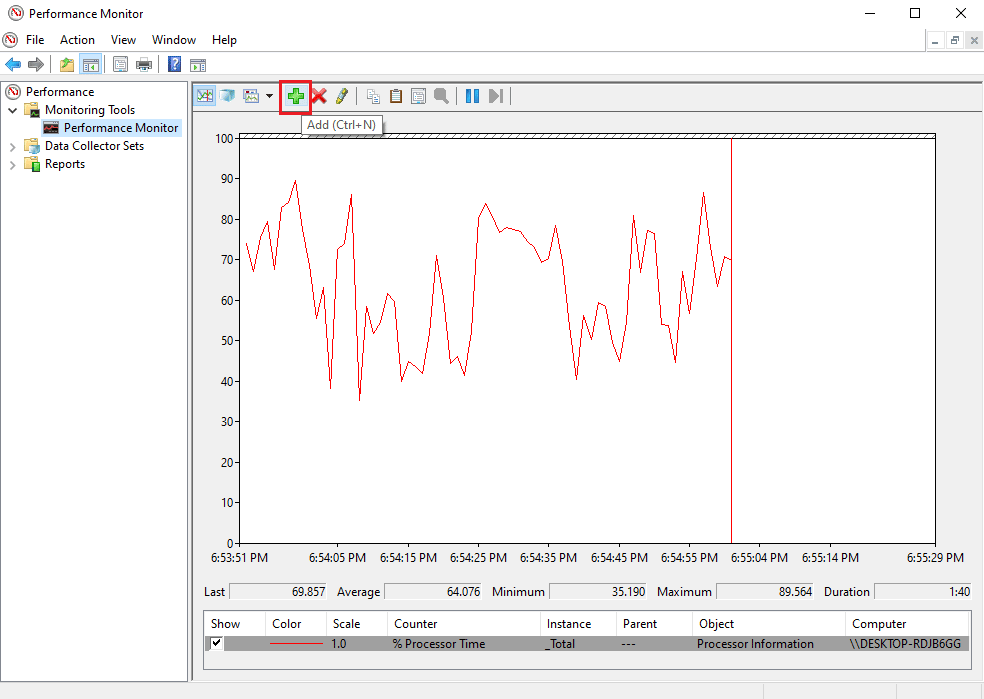Click the Duration value field 1:40
This screenshot has width=984, height=699.
pos(922,592)
